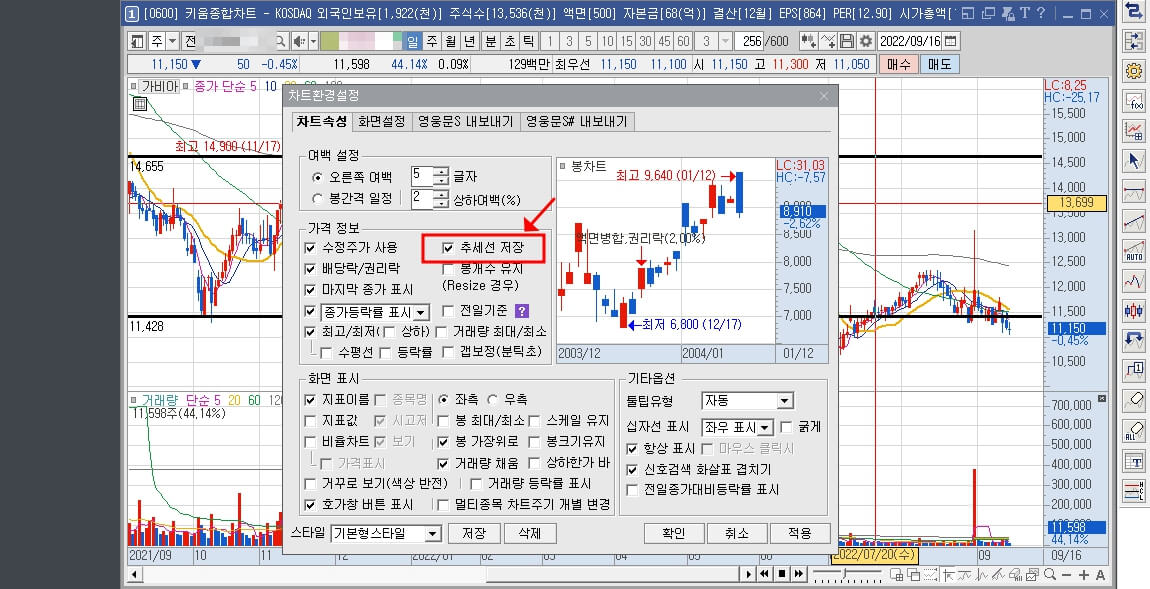Select the 분 minute period button

[x=491, y=41]
